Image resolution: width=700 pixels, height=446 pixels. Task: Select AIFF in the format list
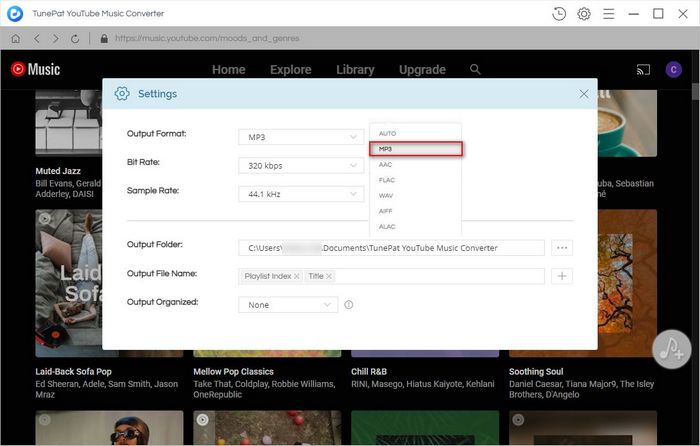(416, 211)
